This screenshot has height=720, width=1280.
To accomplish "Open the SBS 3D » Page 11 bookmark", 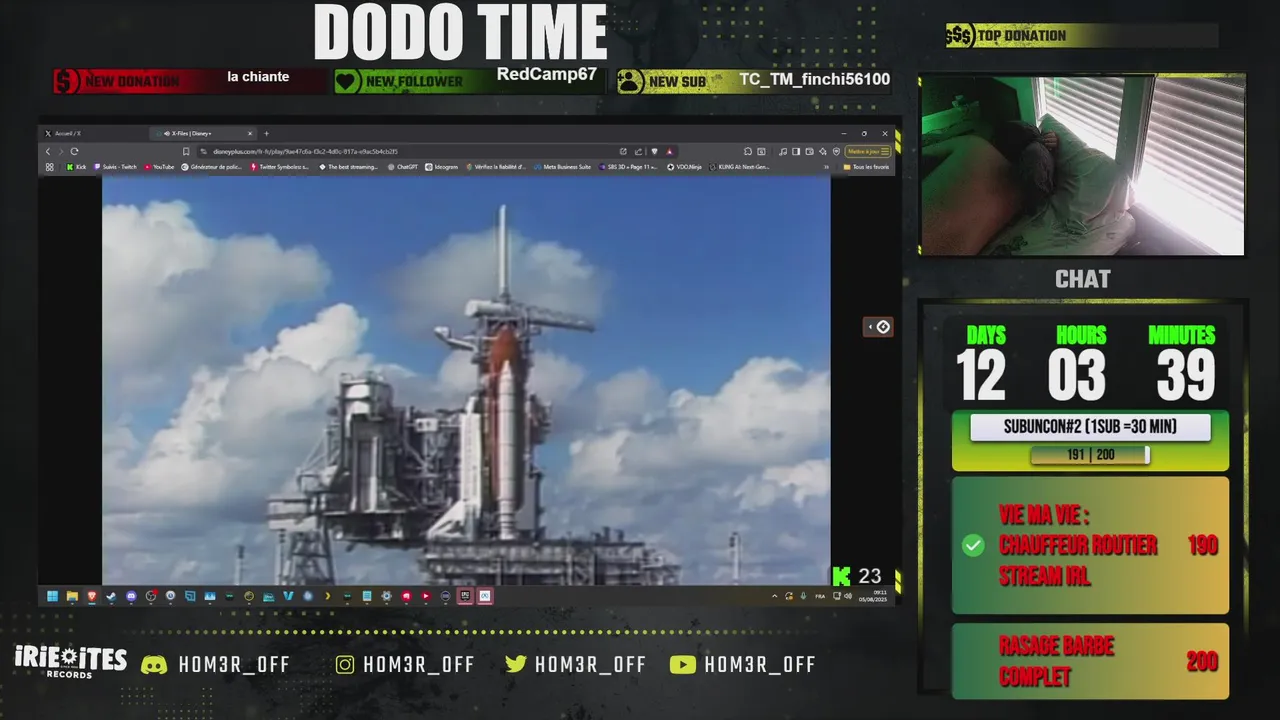I will pos(628,167).
